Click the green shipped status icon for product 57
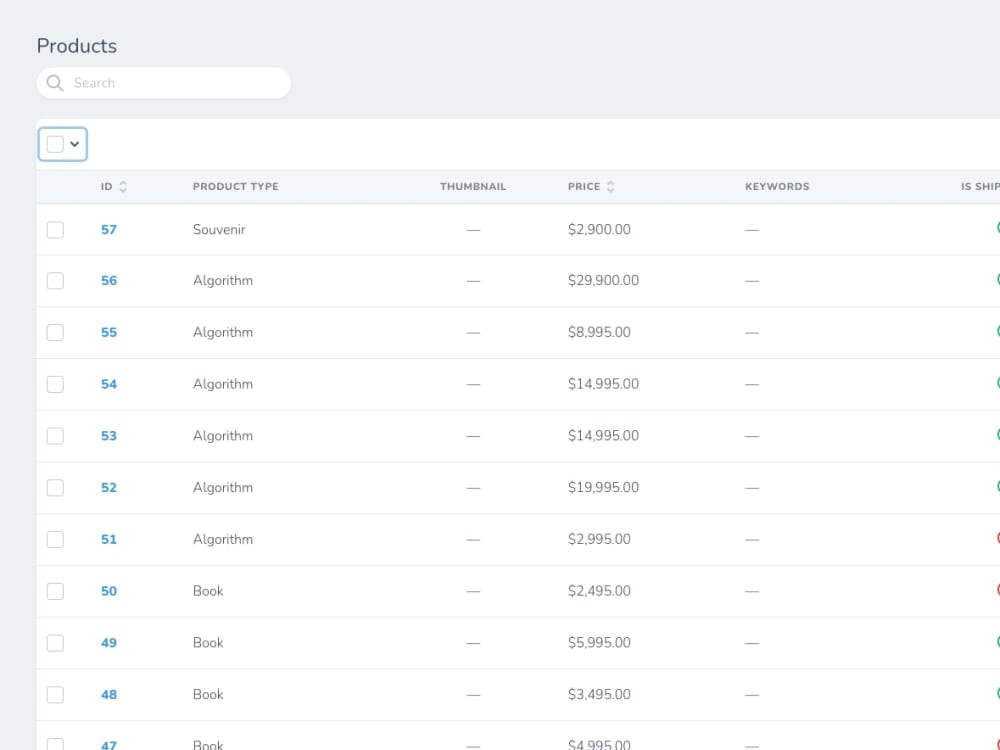 pos(996,229)
